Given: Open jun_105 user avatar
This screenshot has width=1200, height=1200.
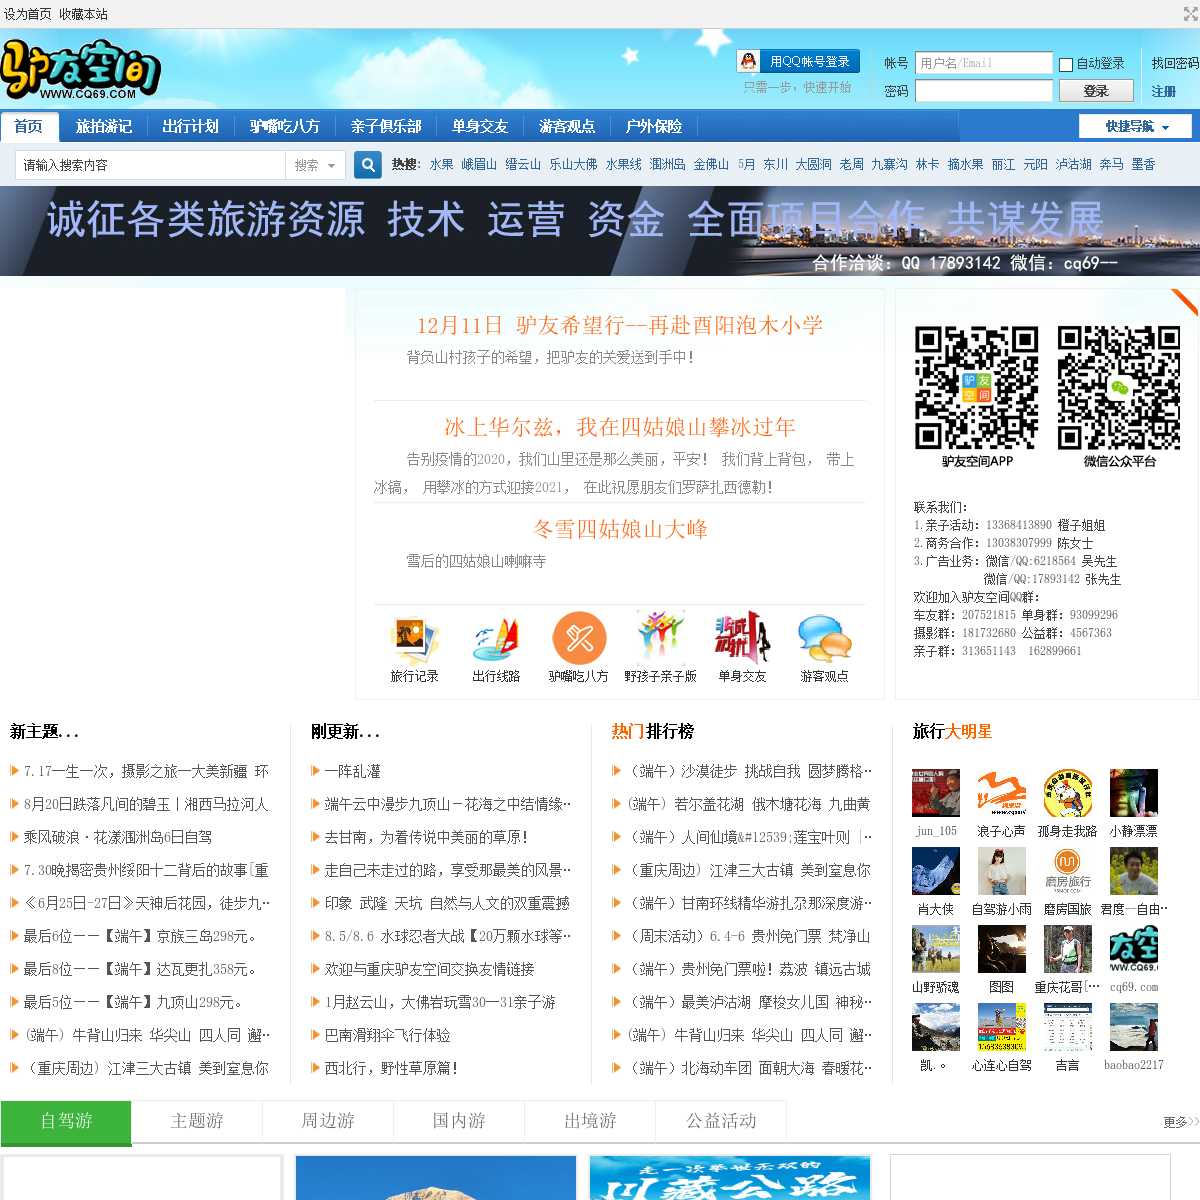Looking at the screenshot, I should click(x=936, y=793).
